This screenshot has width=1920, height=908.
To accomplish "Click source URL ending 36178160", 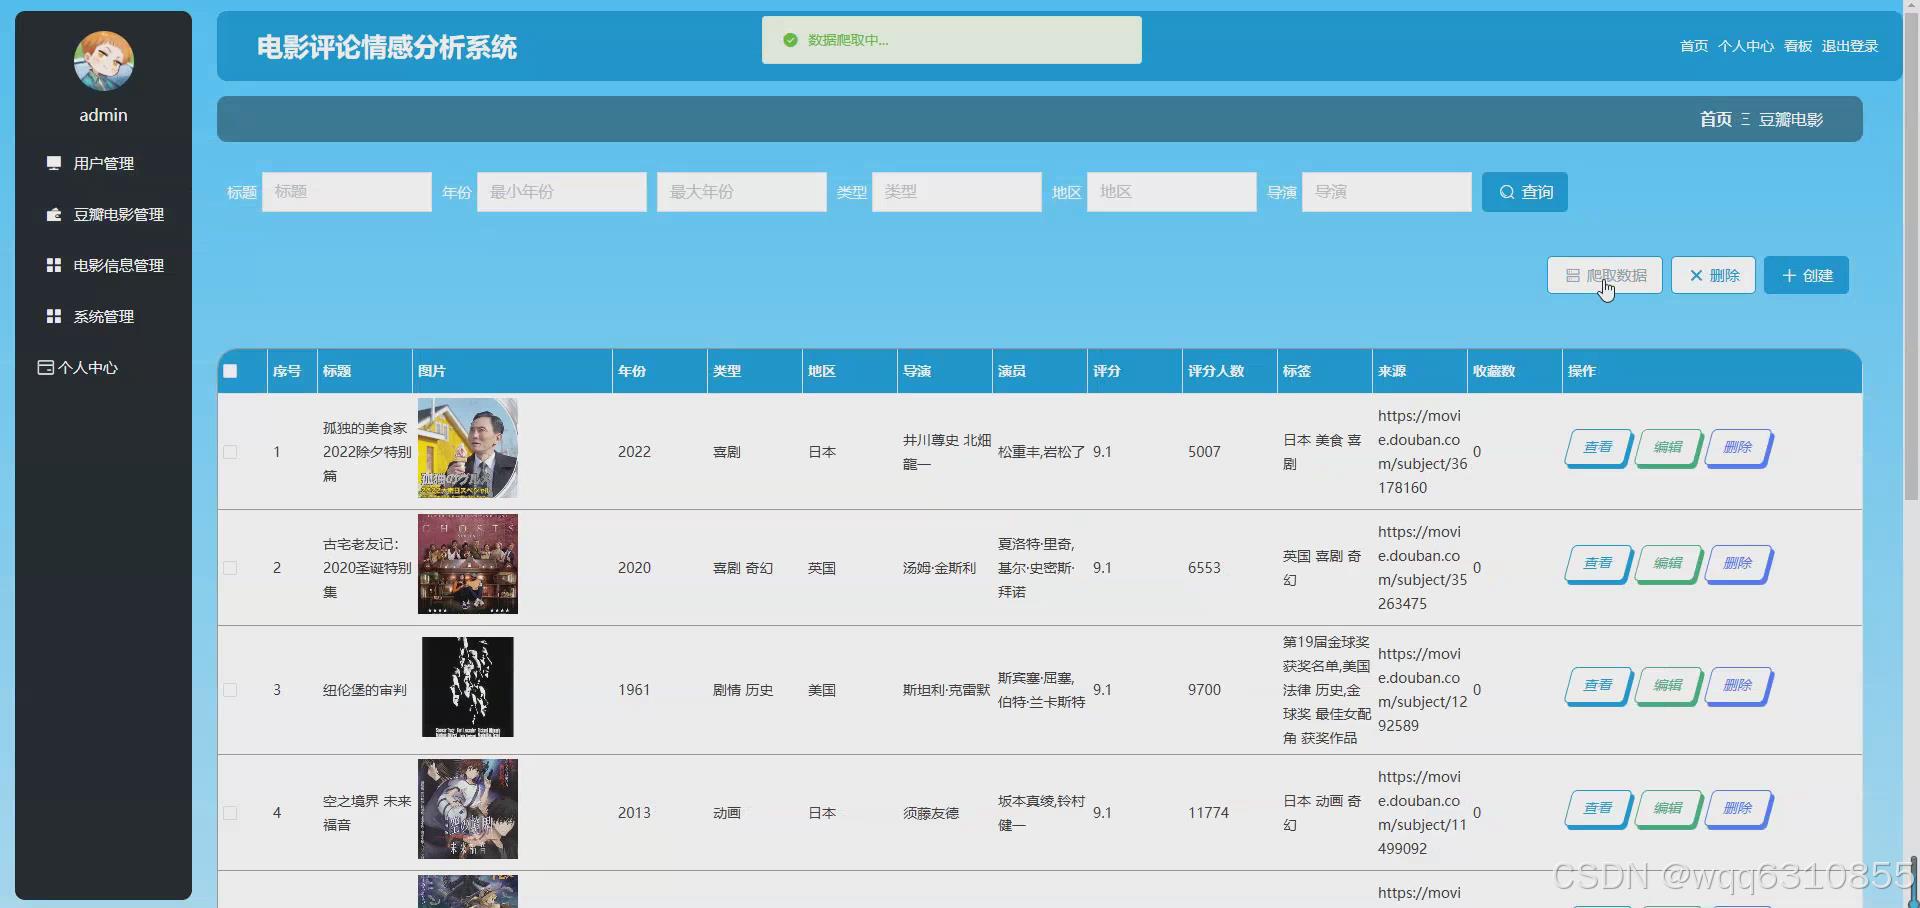I will pos(1422,452).
